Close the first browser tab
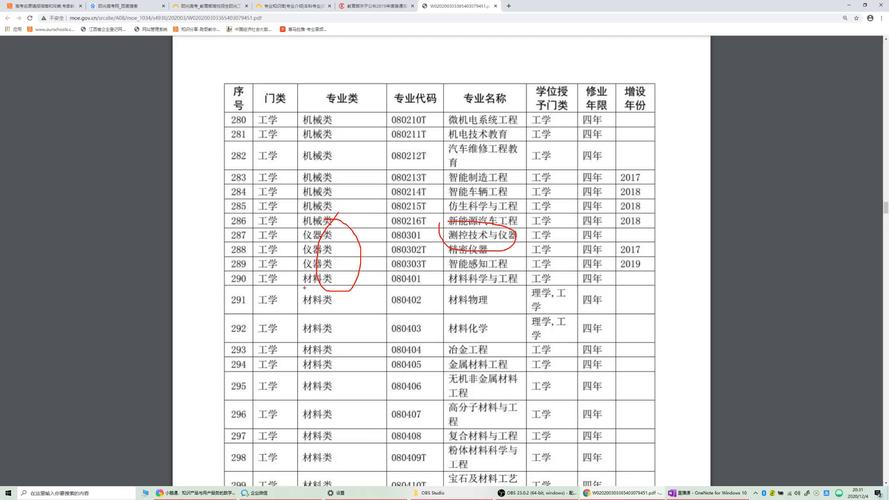Viewport: 889px width, 500px height. [79, 6]
